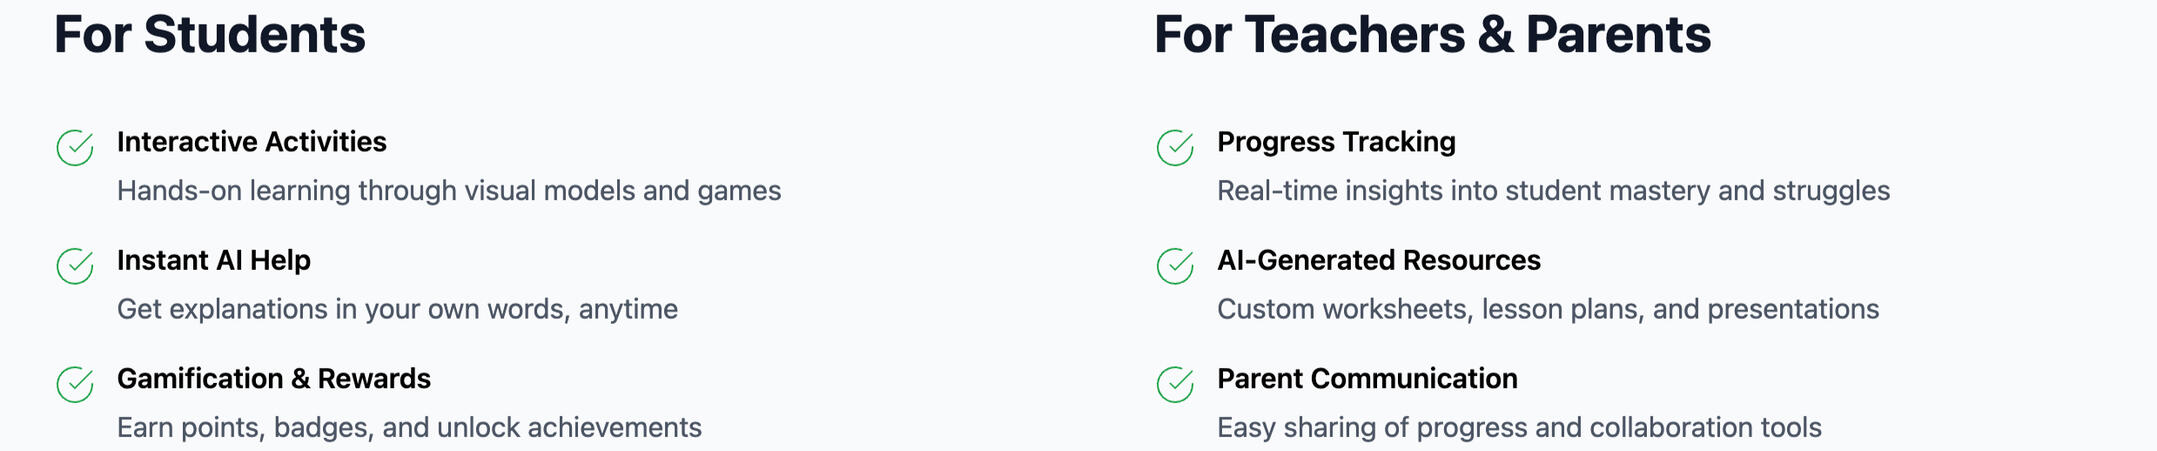This screenshot has height=451, width=2157.
Task: Select the Gamification & Rewards title
Action: point(274,379)
